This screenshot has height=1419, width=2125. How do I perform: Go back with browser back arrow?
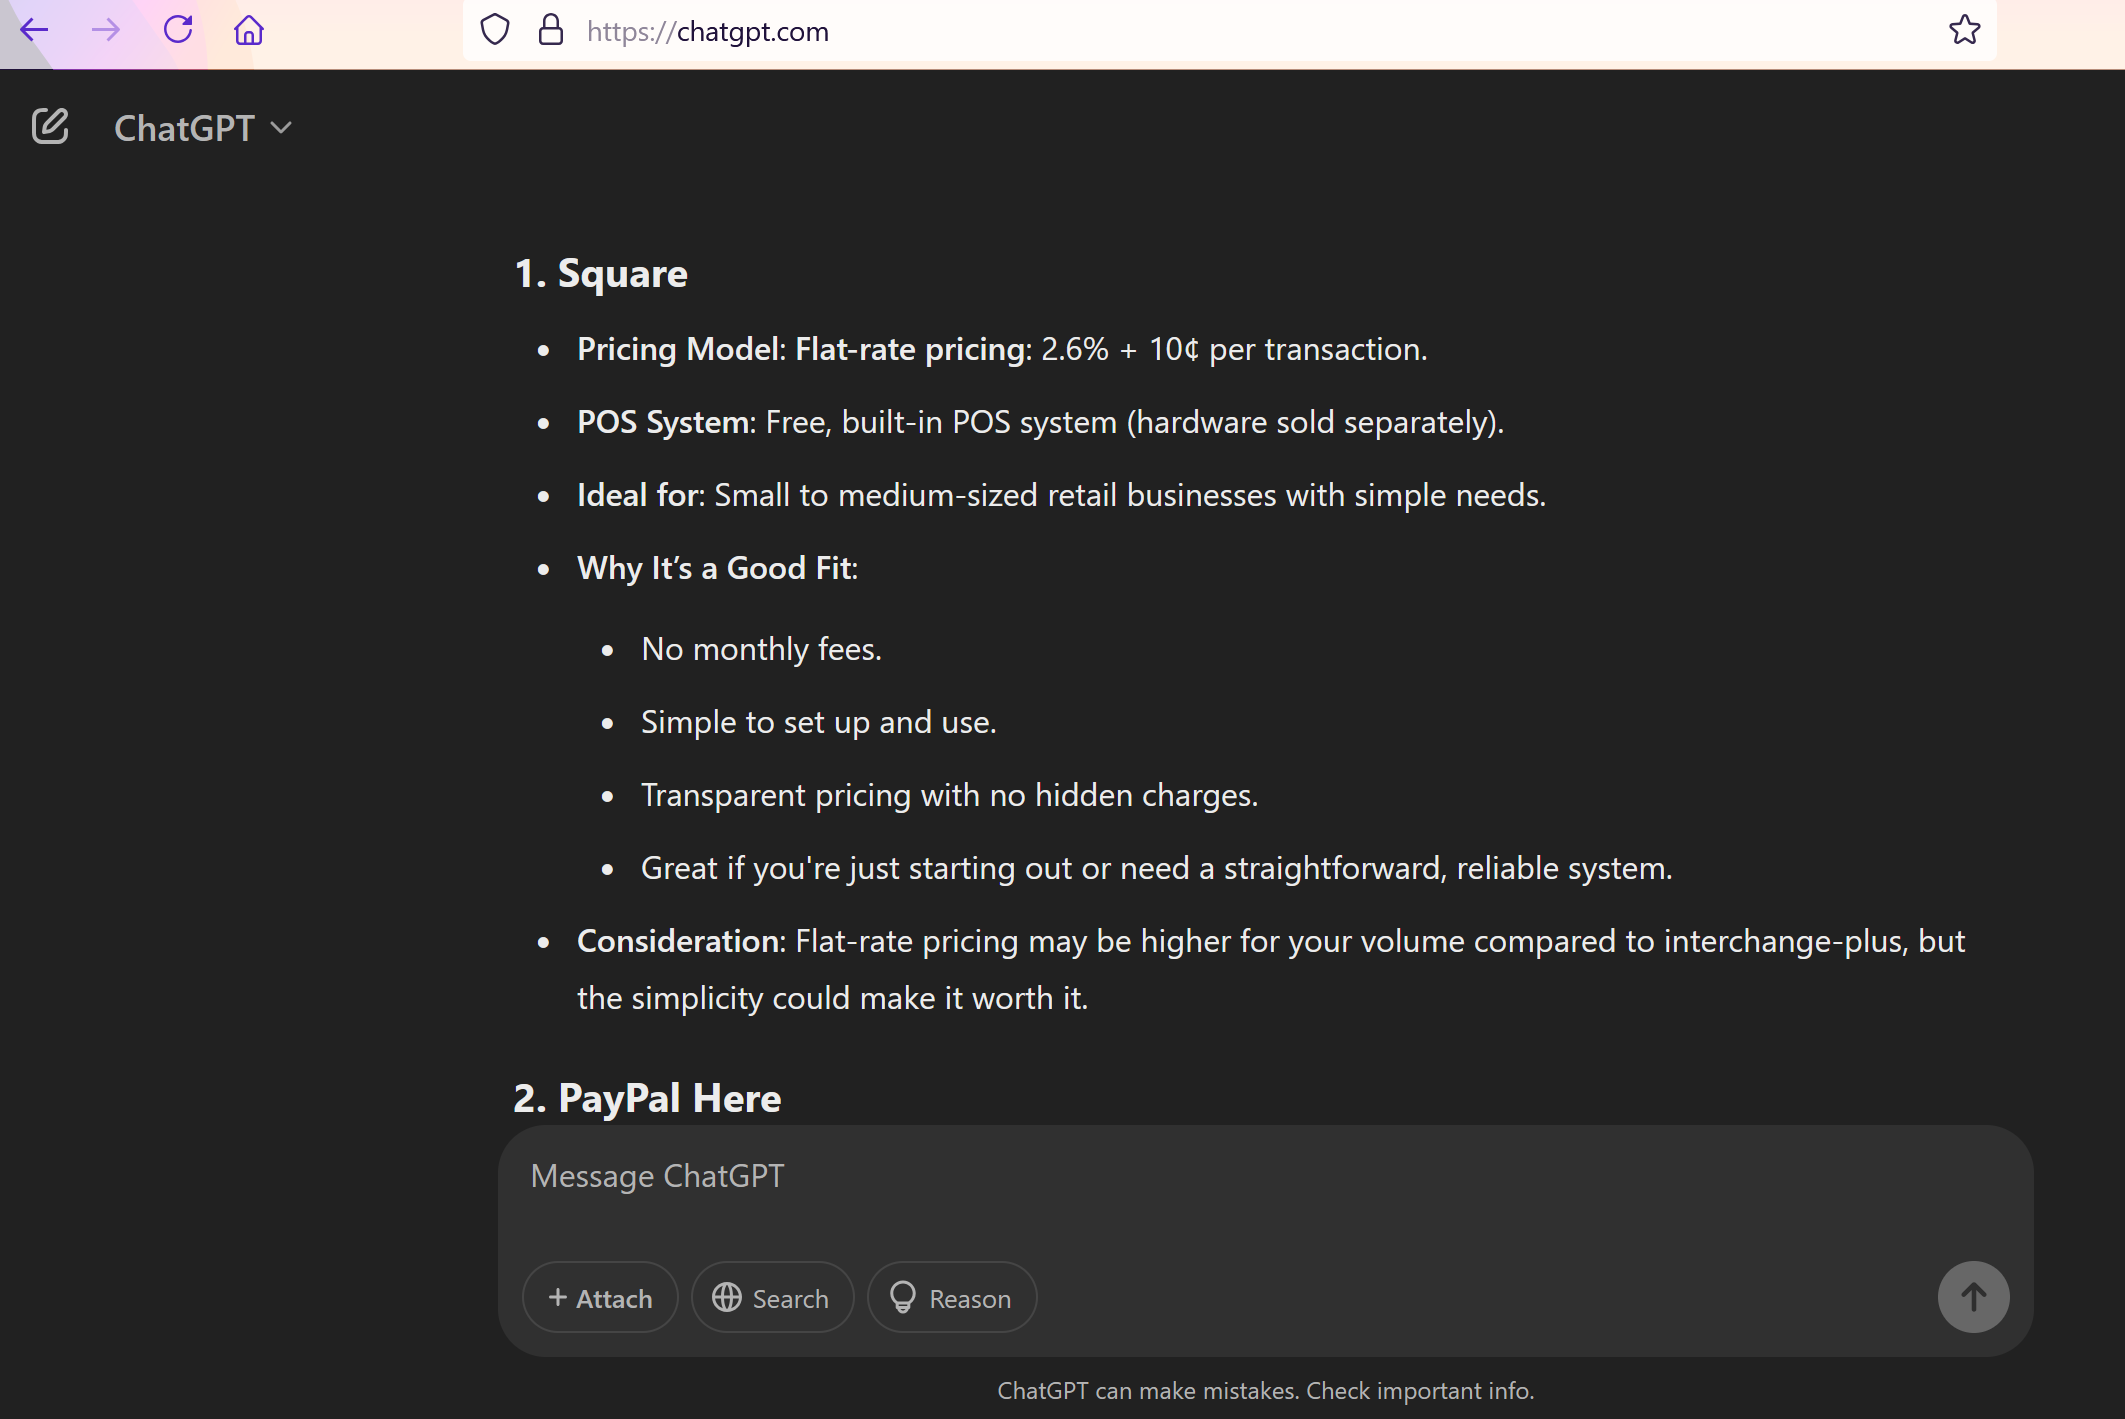point(34,30)
